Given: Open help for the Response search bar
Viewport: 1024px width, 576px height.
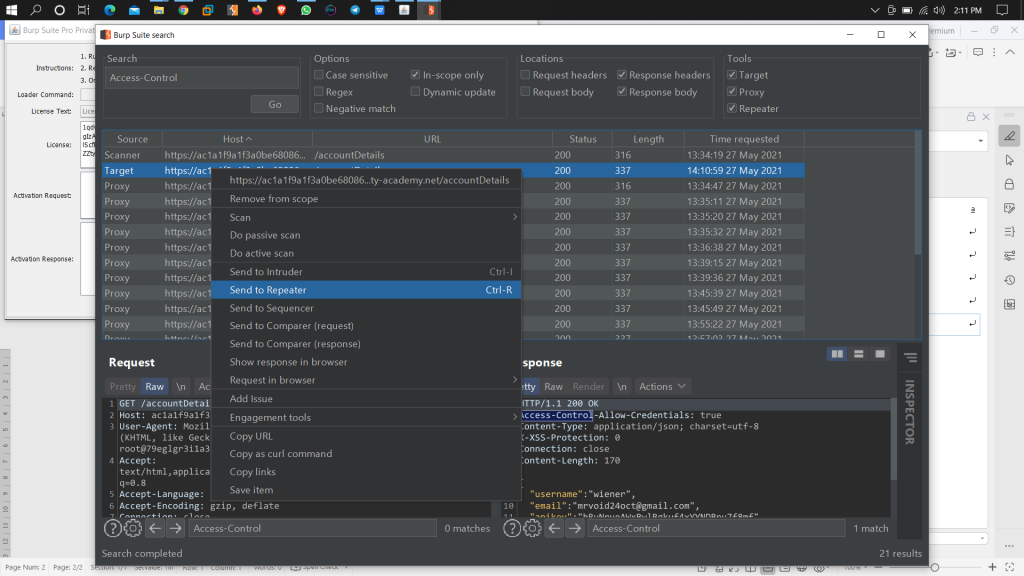Looking at the screenshot, I should pos(511,528).
